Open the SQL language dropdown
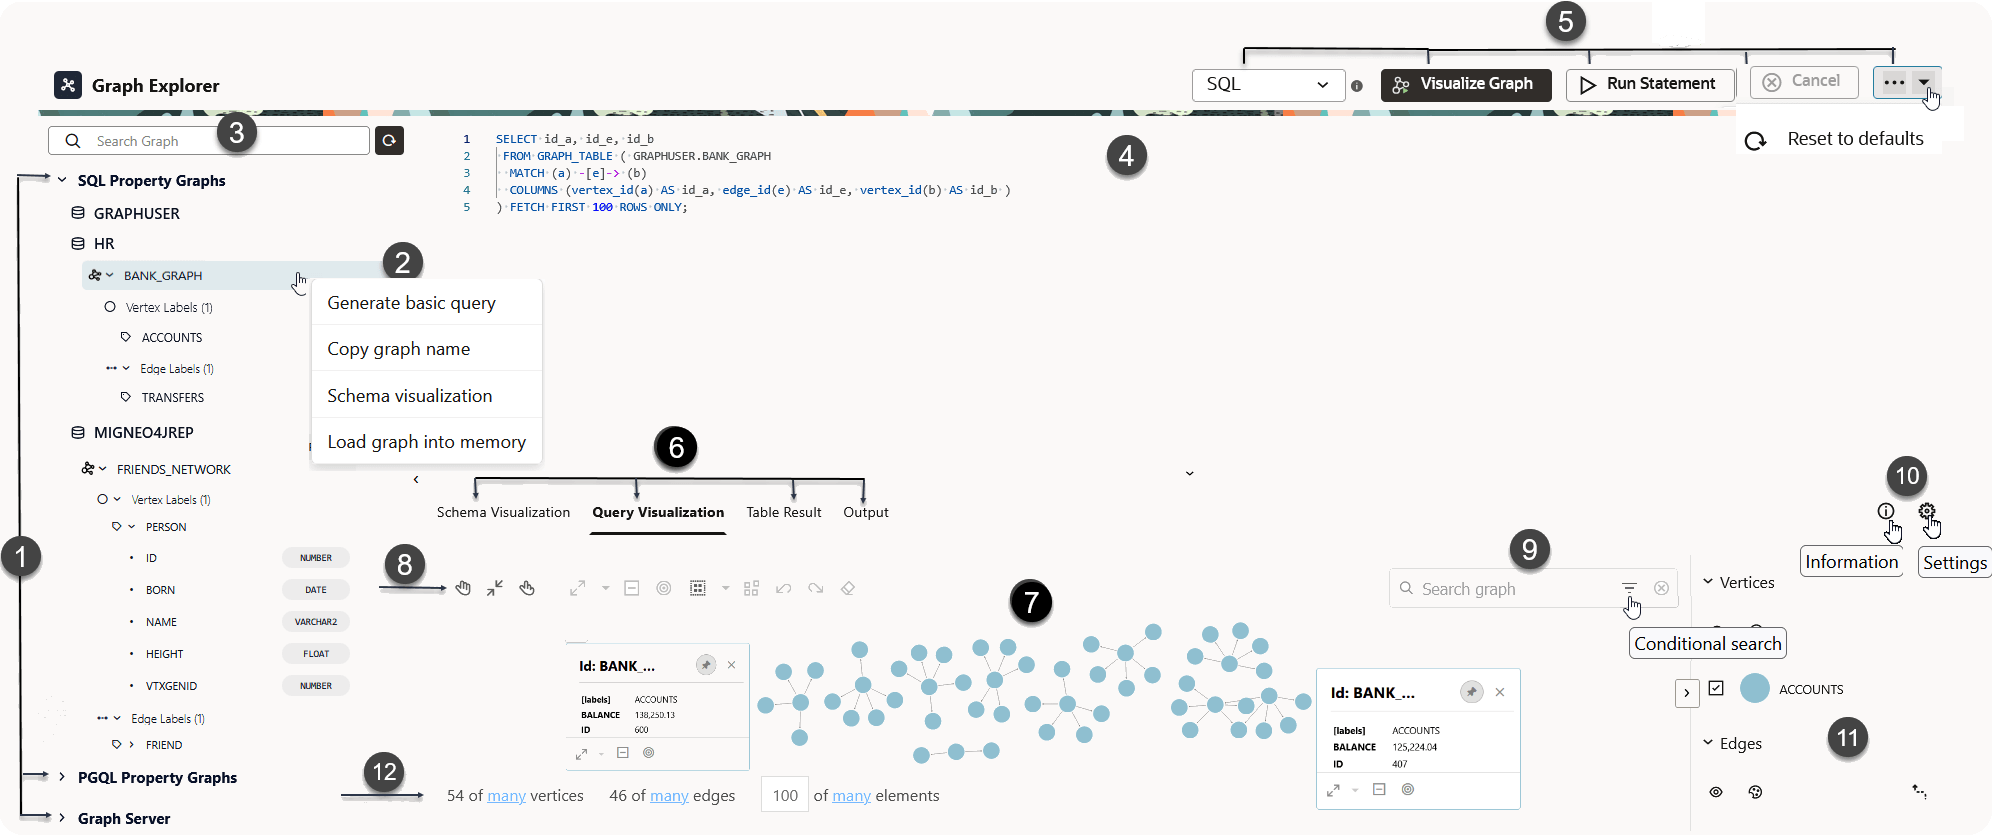The width and height of the screenshot is (1992, 835). point(1267,85)
